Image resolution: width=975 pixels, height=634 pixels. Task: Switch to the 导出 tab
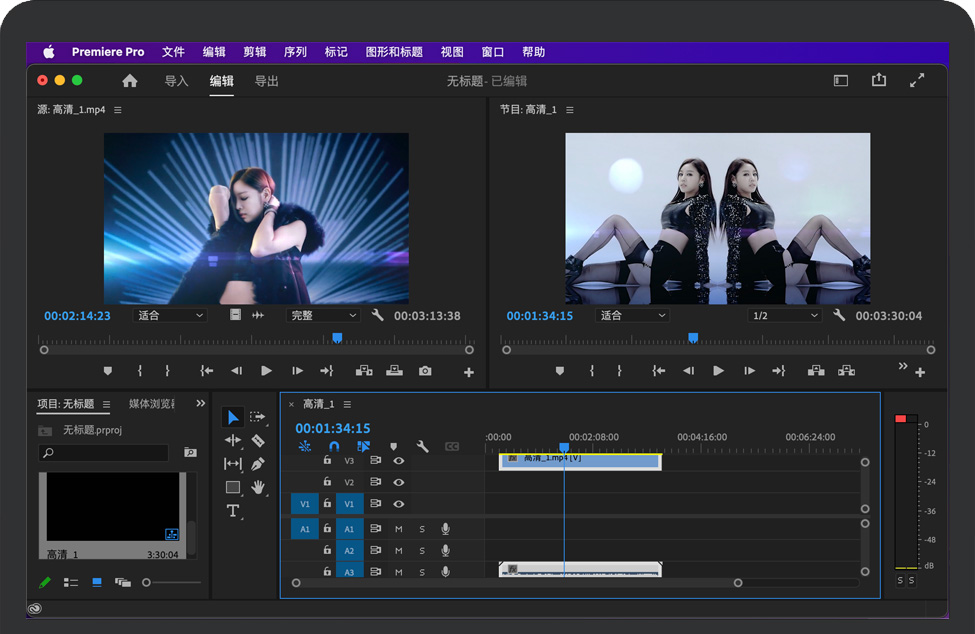267,81
